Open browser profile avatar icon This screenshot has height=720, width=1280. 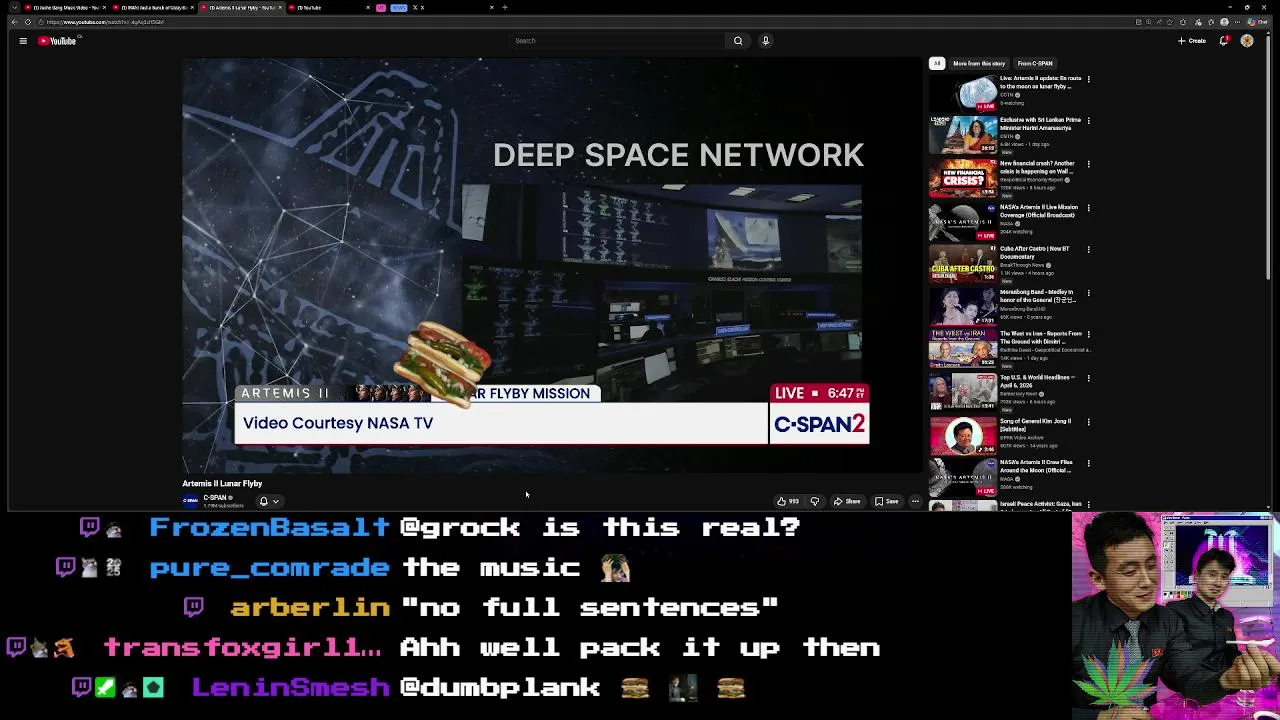pyautogui.click(x=1224, y=22)
